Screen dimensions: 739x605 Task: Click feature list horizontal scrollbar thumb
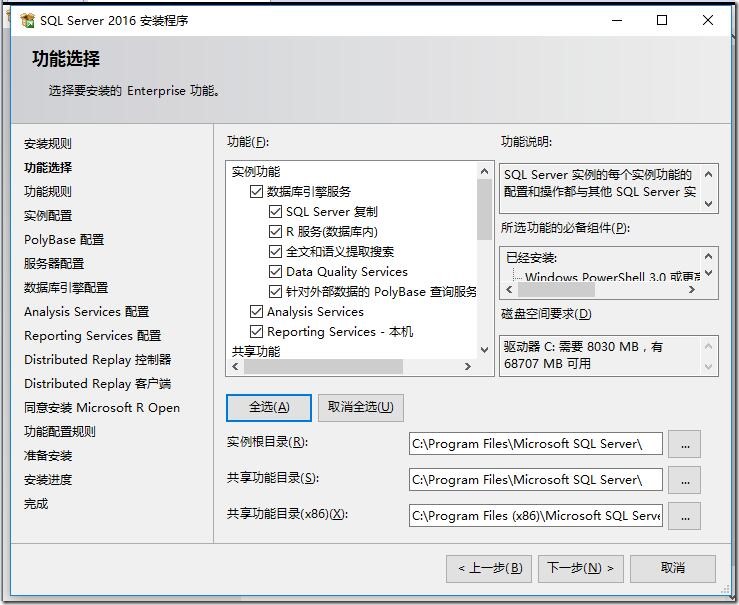[x=323, y=367]
